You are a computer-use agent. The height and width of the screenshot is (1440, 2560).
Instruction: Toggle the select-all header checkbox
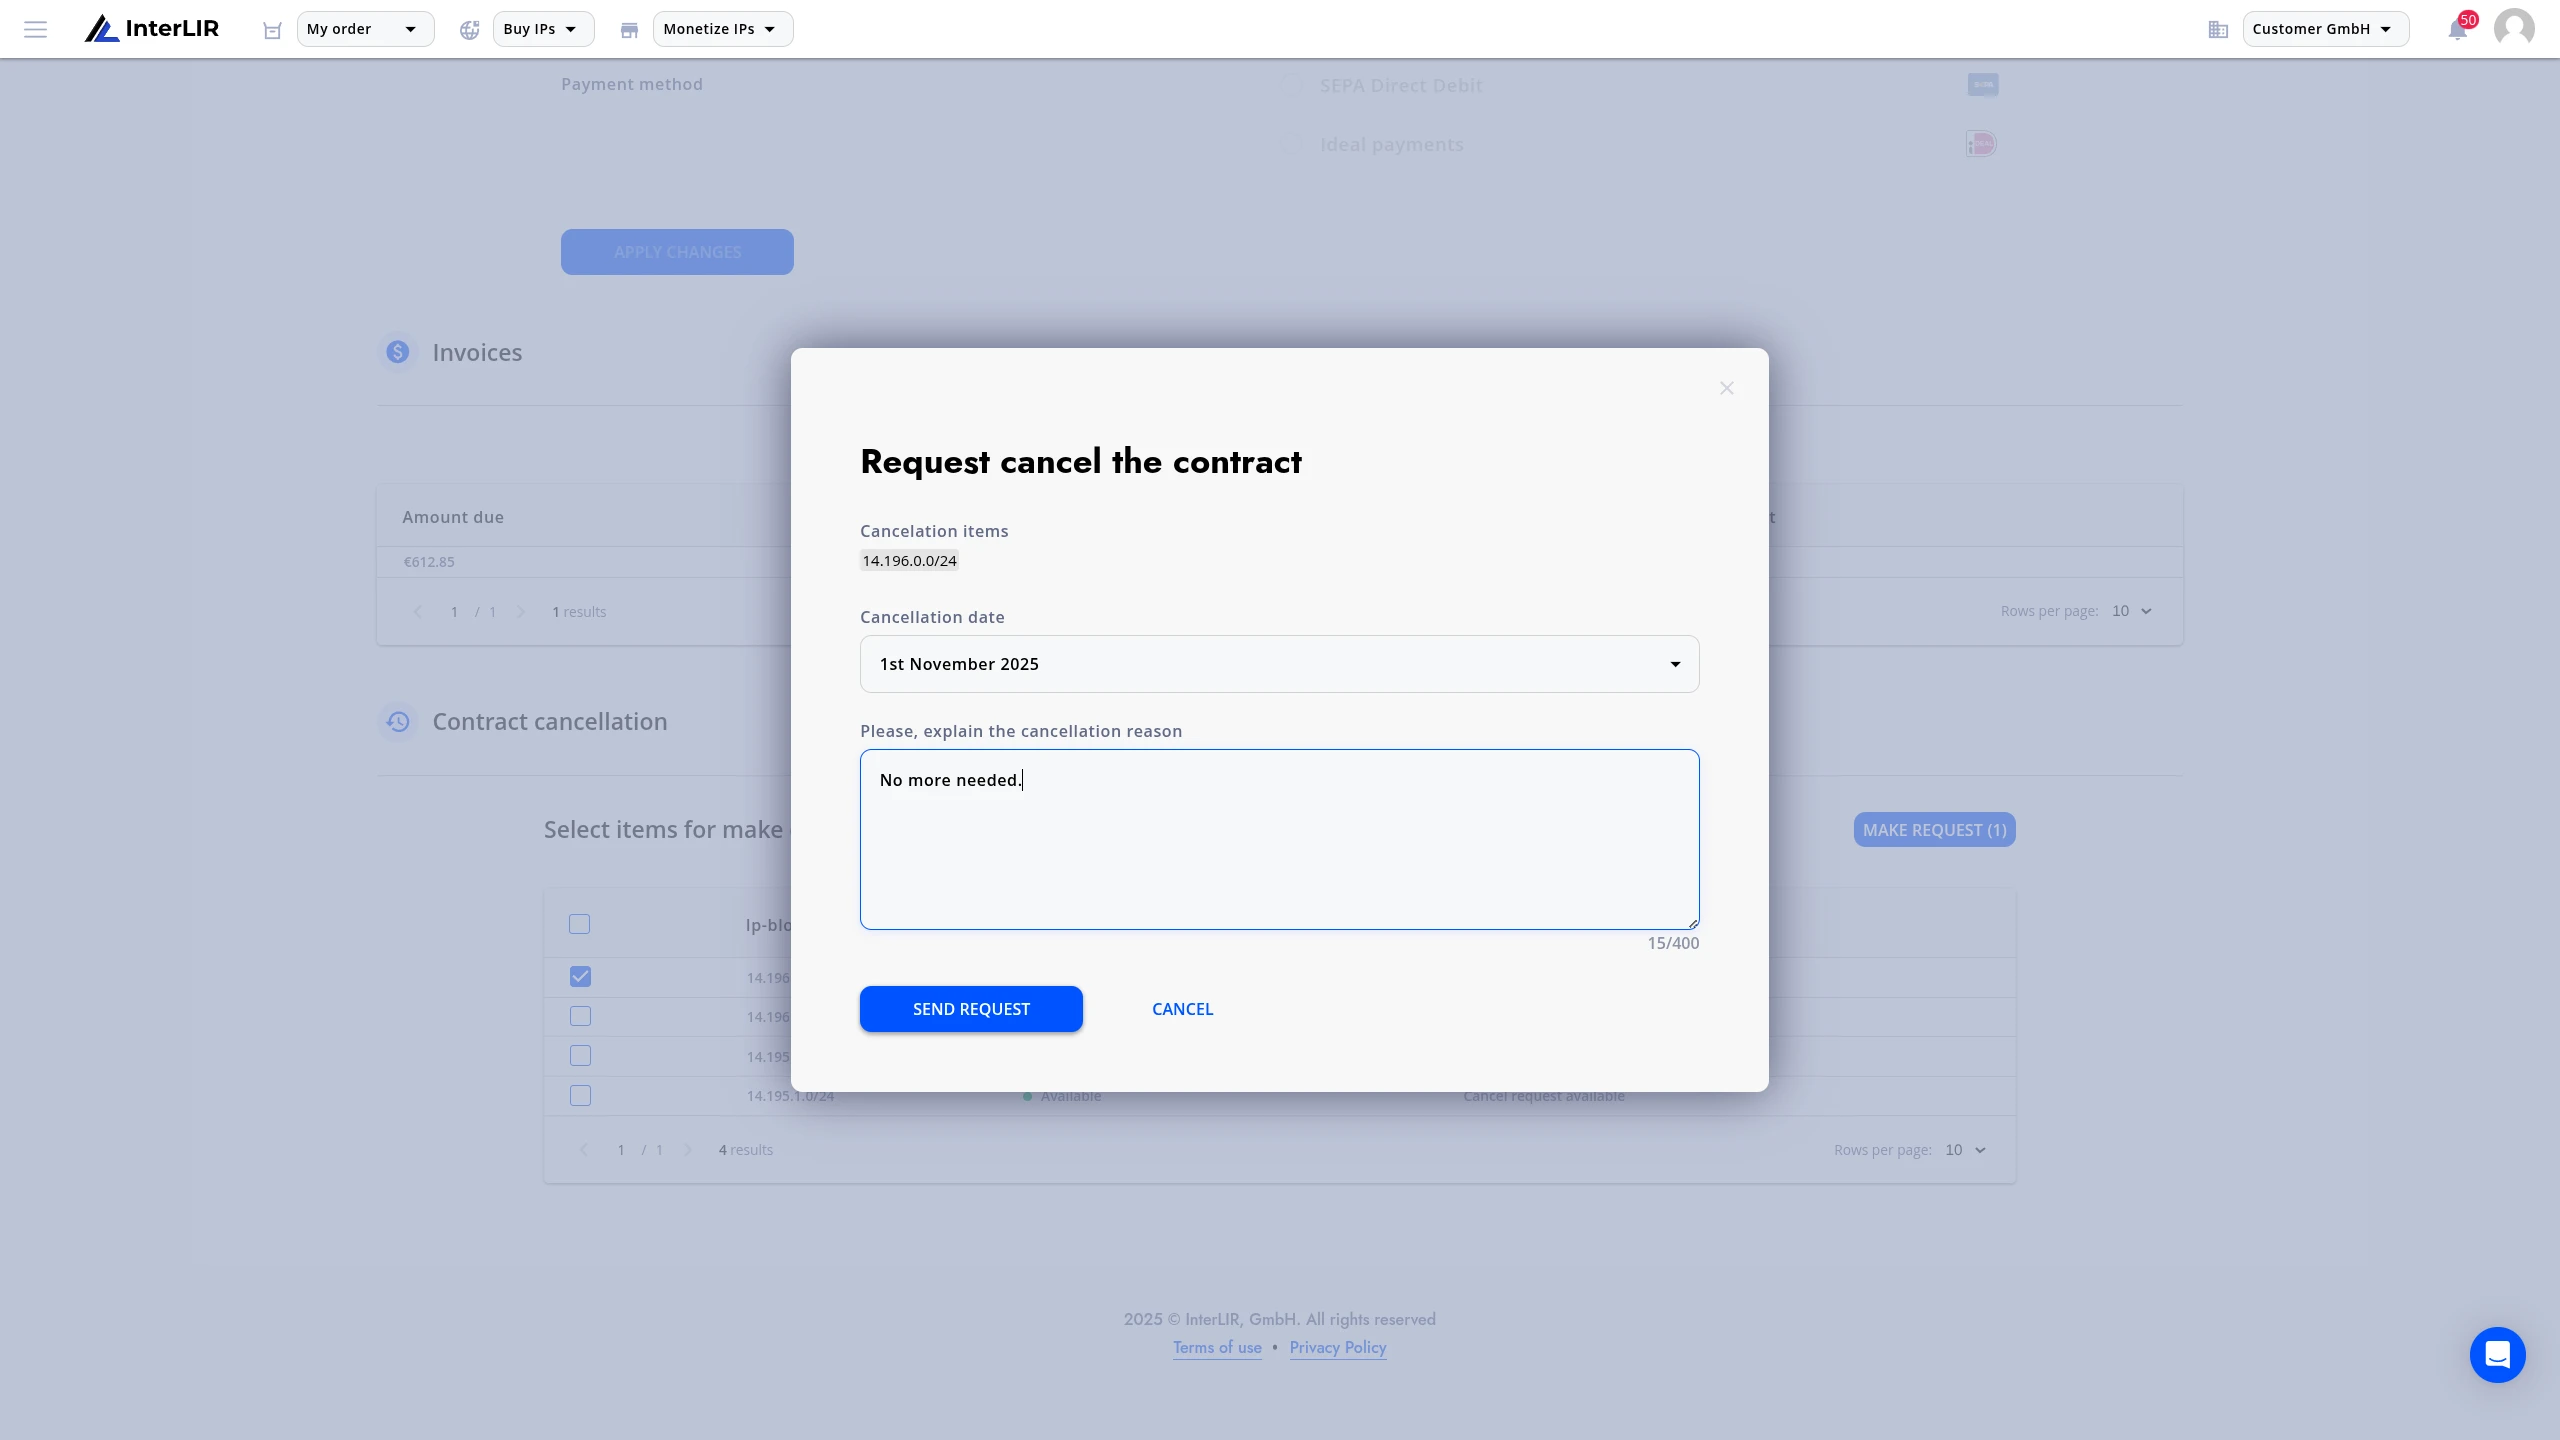(x=580, y=924)
